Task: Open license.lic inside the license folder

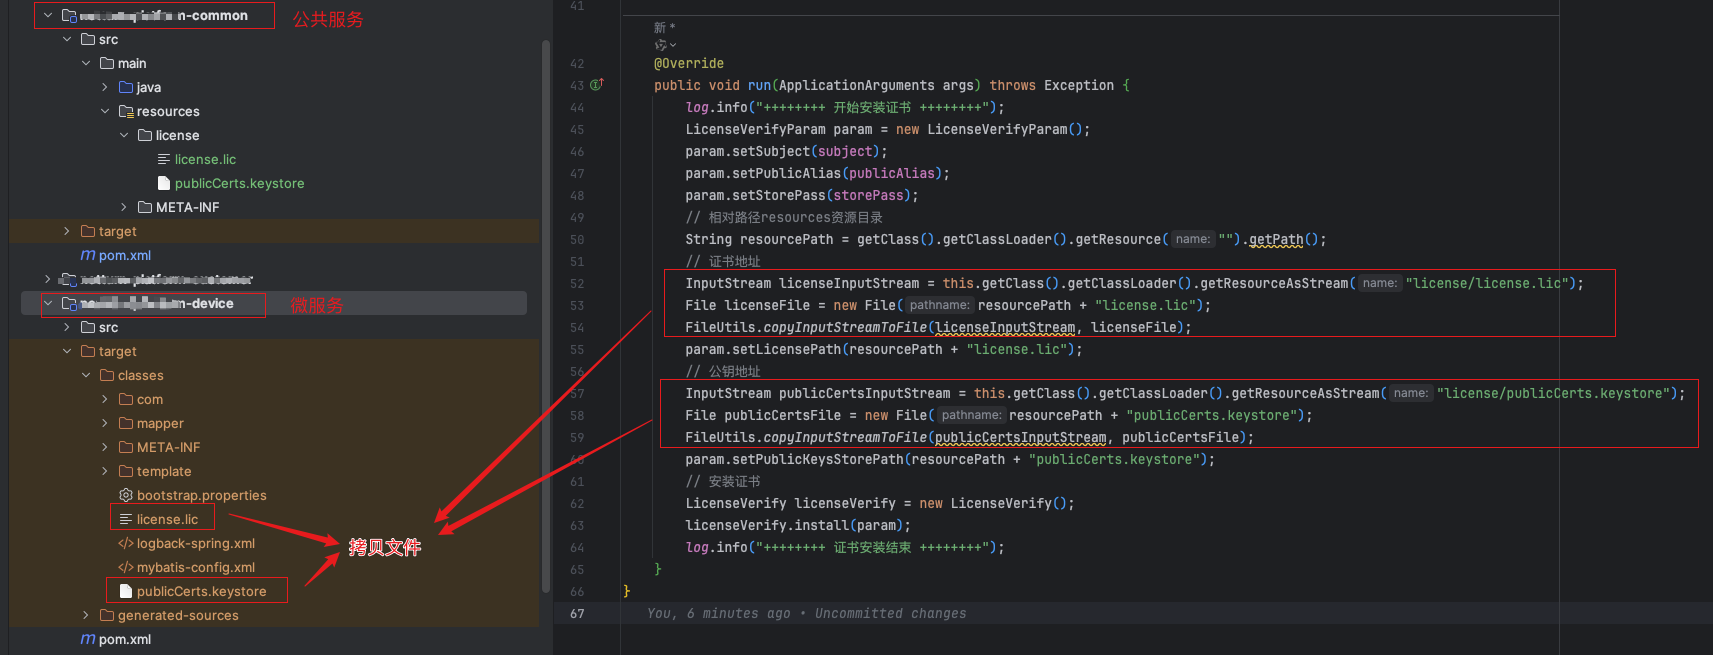Action: tap(205, 159)
